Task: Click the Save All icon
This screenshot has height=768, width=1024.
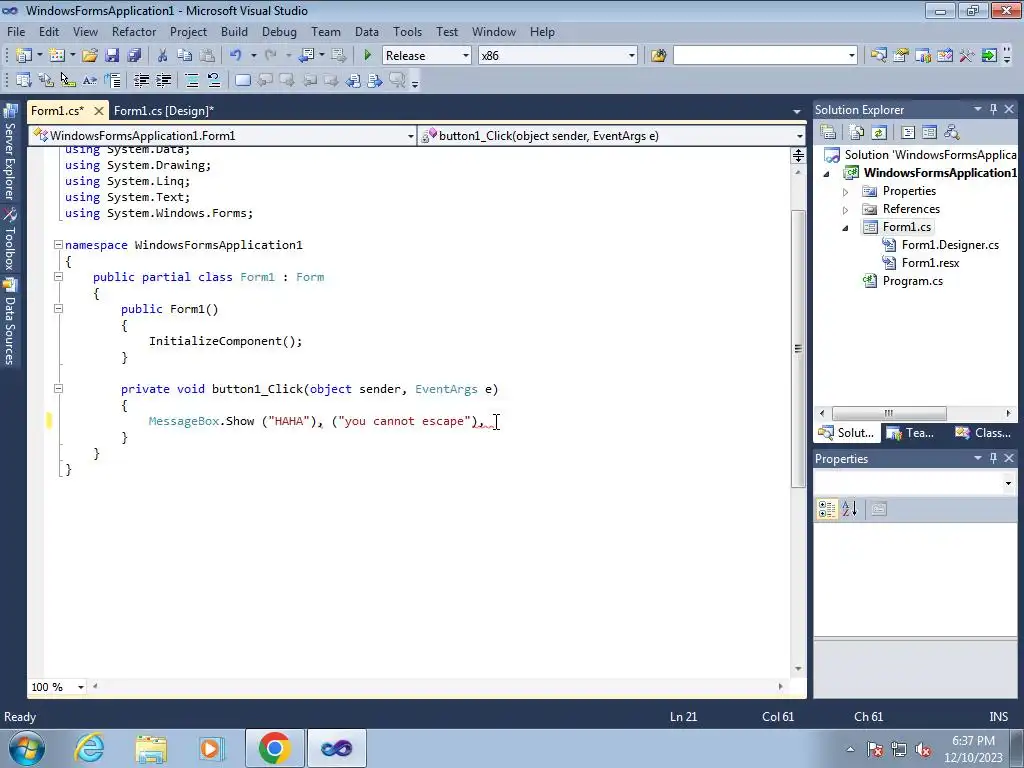Action: tap(134, 56)
